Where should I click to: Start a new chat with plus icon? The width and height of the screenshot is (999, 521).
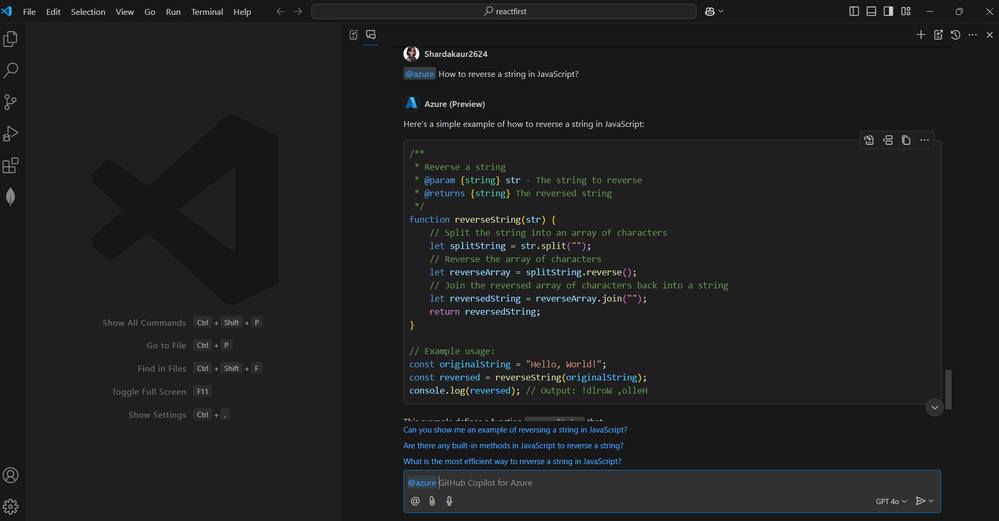[x=921, y=35]
